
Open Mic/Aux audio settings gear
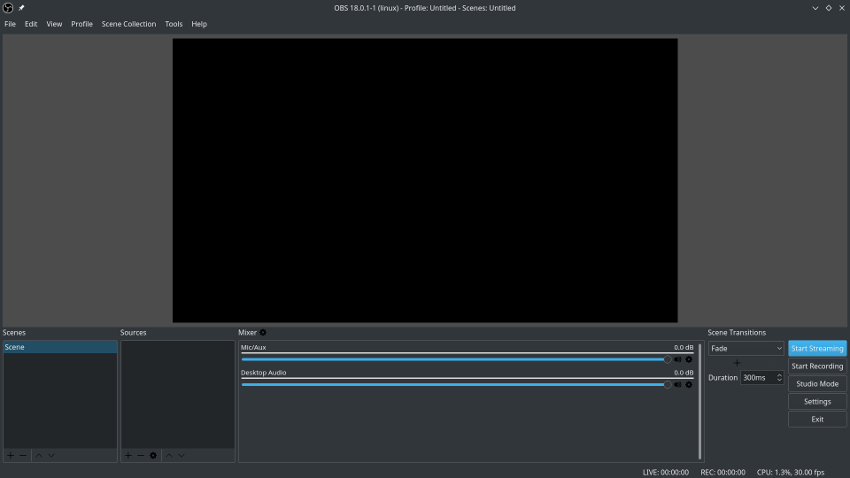(x=689, y=359)
